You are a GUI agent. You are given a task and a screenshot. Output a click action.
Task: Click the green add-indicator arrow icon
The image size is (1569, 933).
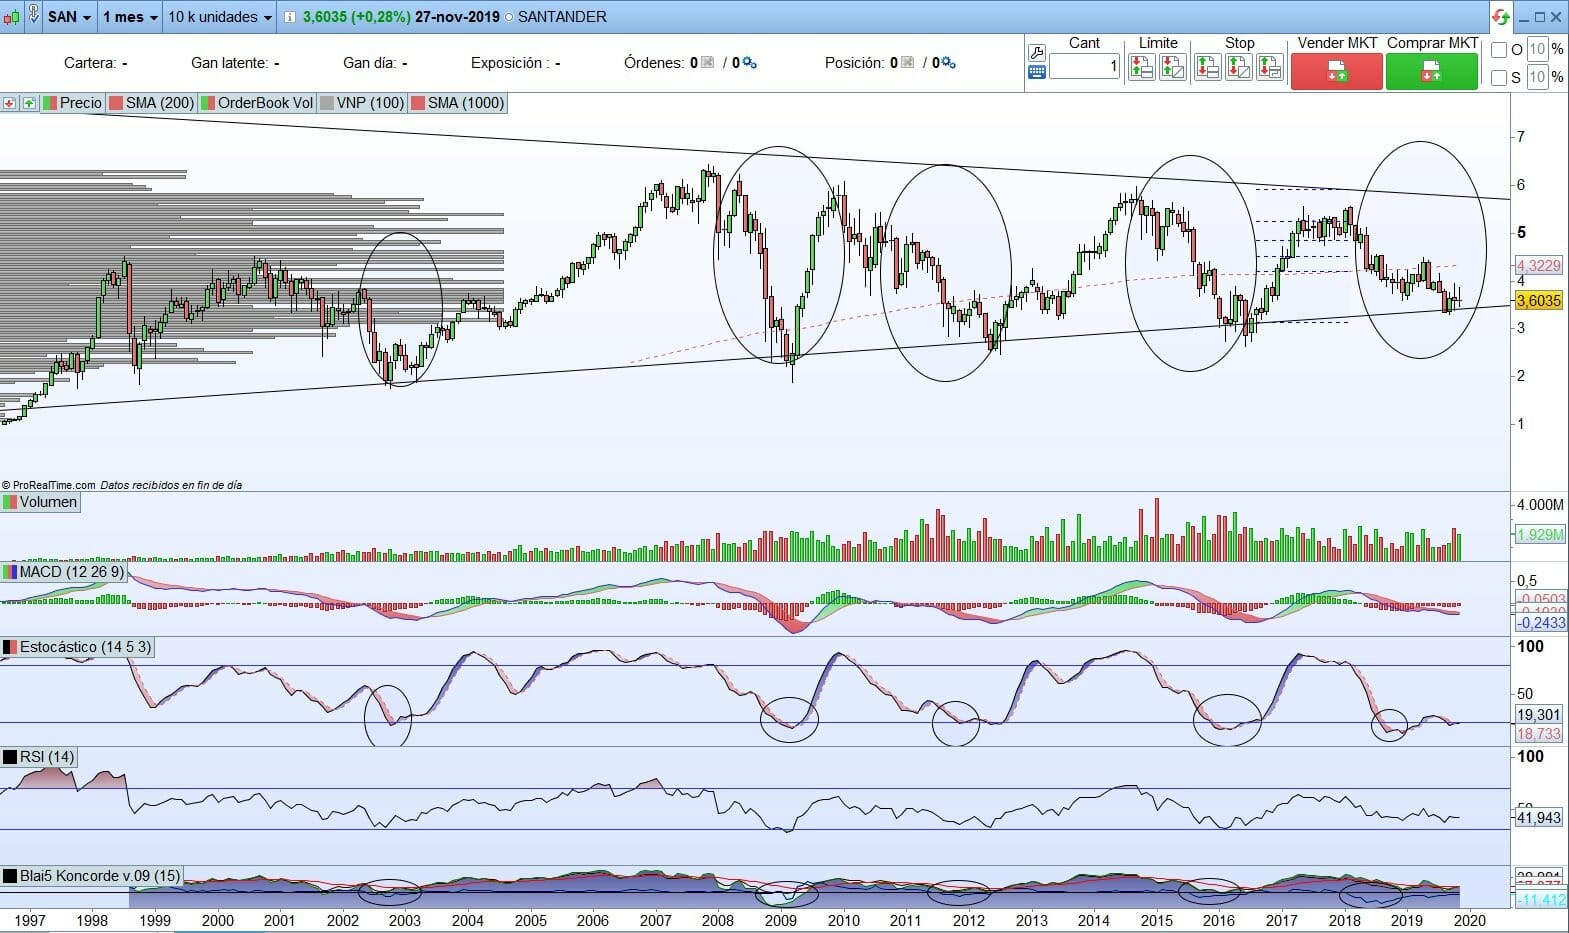tap(29, 103)
